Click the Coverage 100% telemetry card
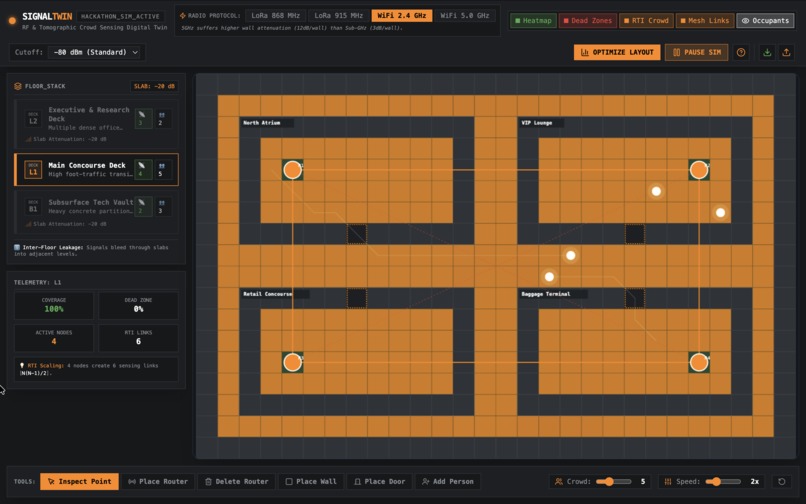 pos(54,305)
